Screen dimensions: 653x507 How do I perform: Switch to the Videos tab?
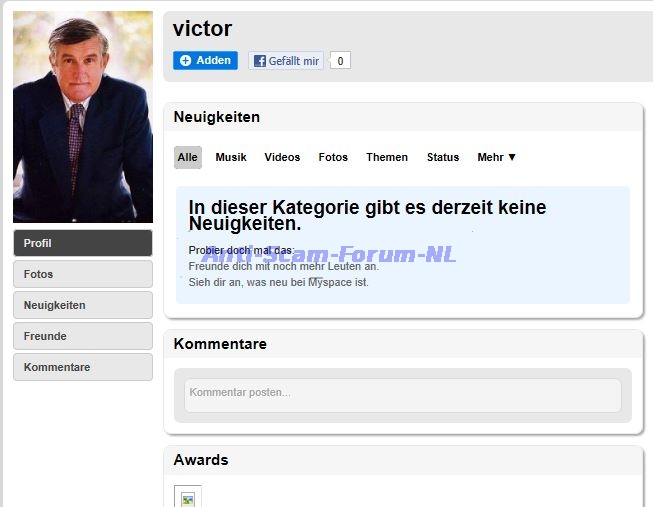(x=282, y=157)
